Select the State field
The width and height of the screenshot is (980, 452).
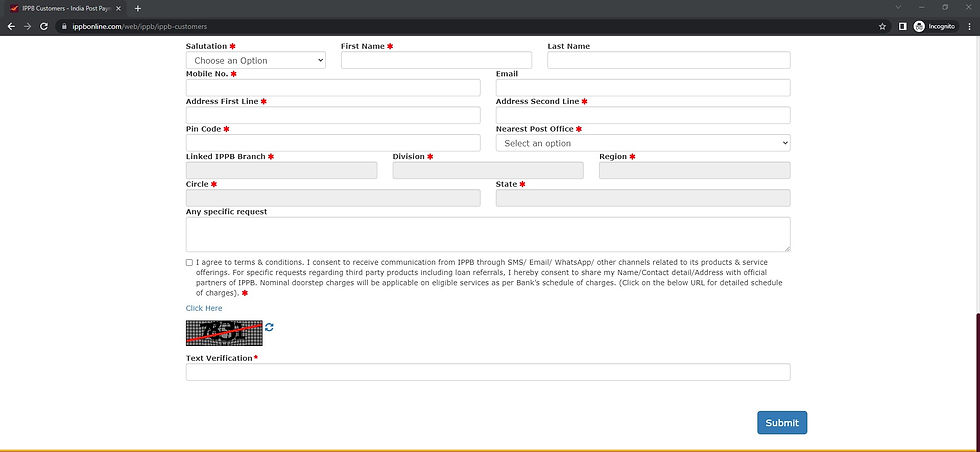coord(643,198)
